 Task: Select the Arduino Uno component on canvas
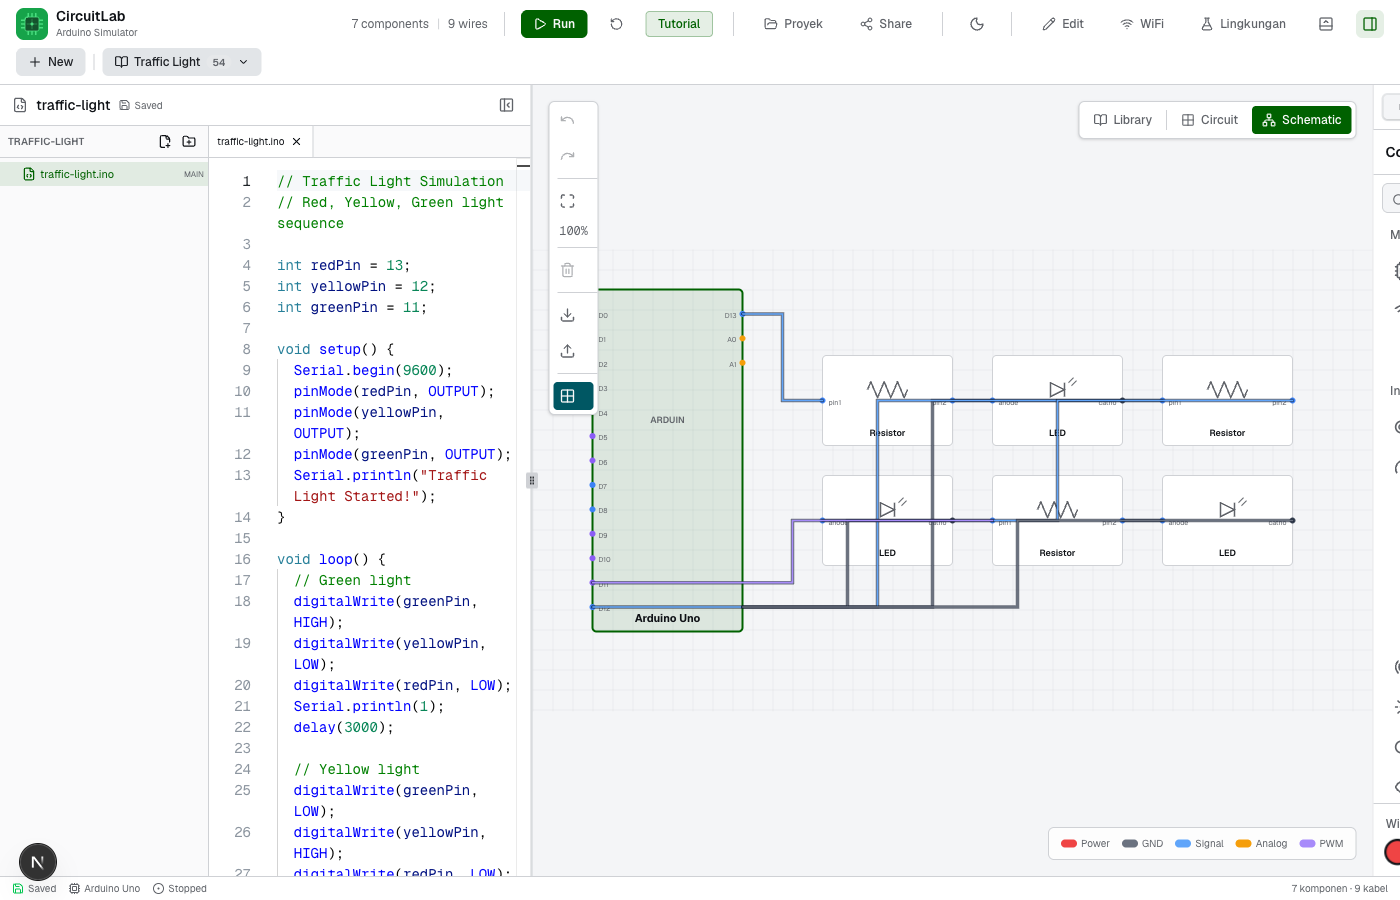coord(668,460)
